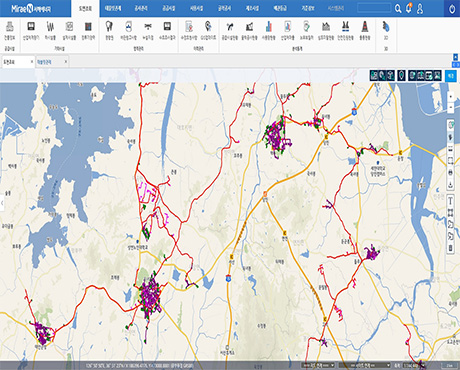Toggle the location pin map mode button

pos(402,76)
